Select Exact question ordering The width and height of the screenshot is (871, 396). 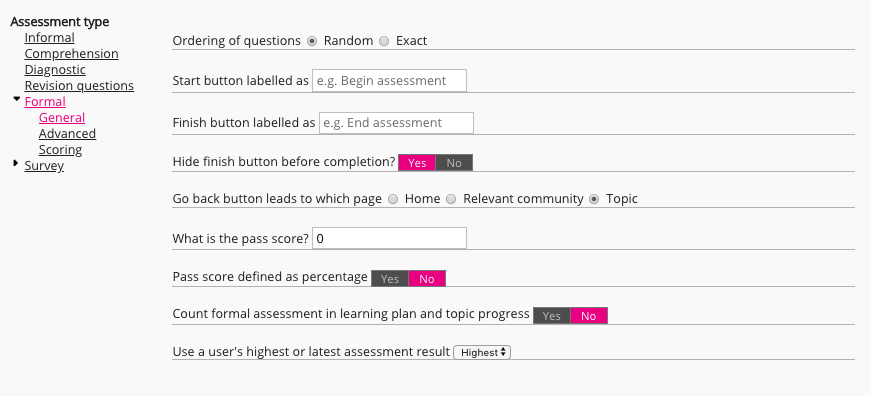click(x=384, y=41)
